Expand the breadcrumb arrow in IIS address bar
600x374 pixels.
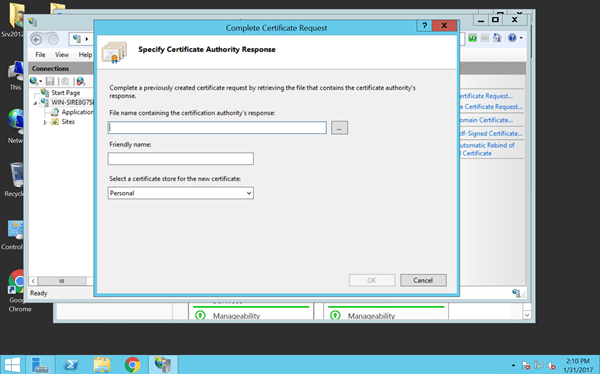pyautogui.click(x=87, y=39)
